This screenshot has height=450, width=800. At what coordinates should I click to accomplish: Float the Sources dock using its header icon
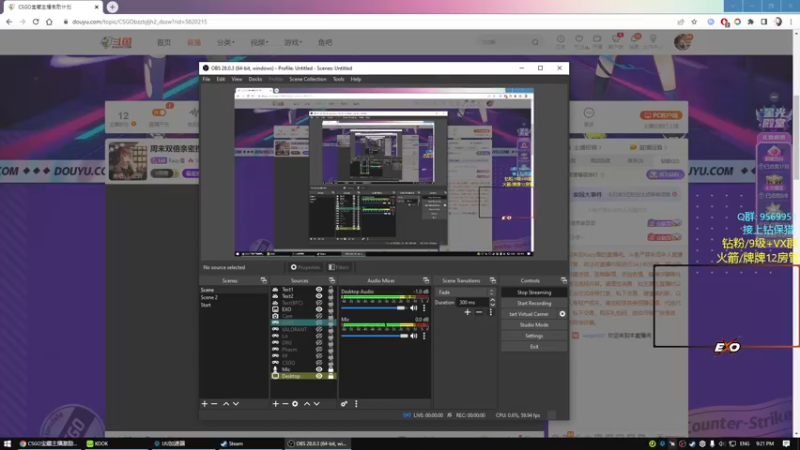click(x=332, y=280)
